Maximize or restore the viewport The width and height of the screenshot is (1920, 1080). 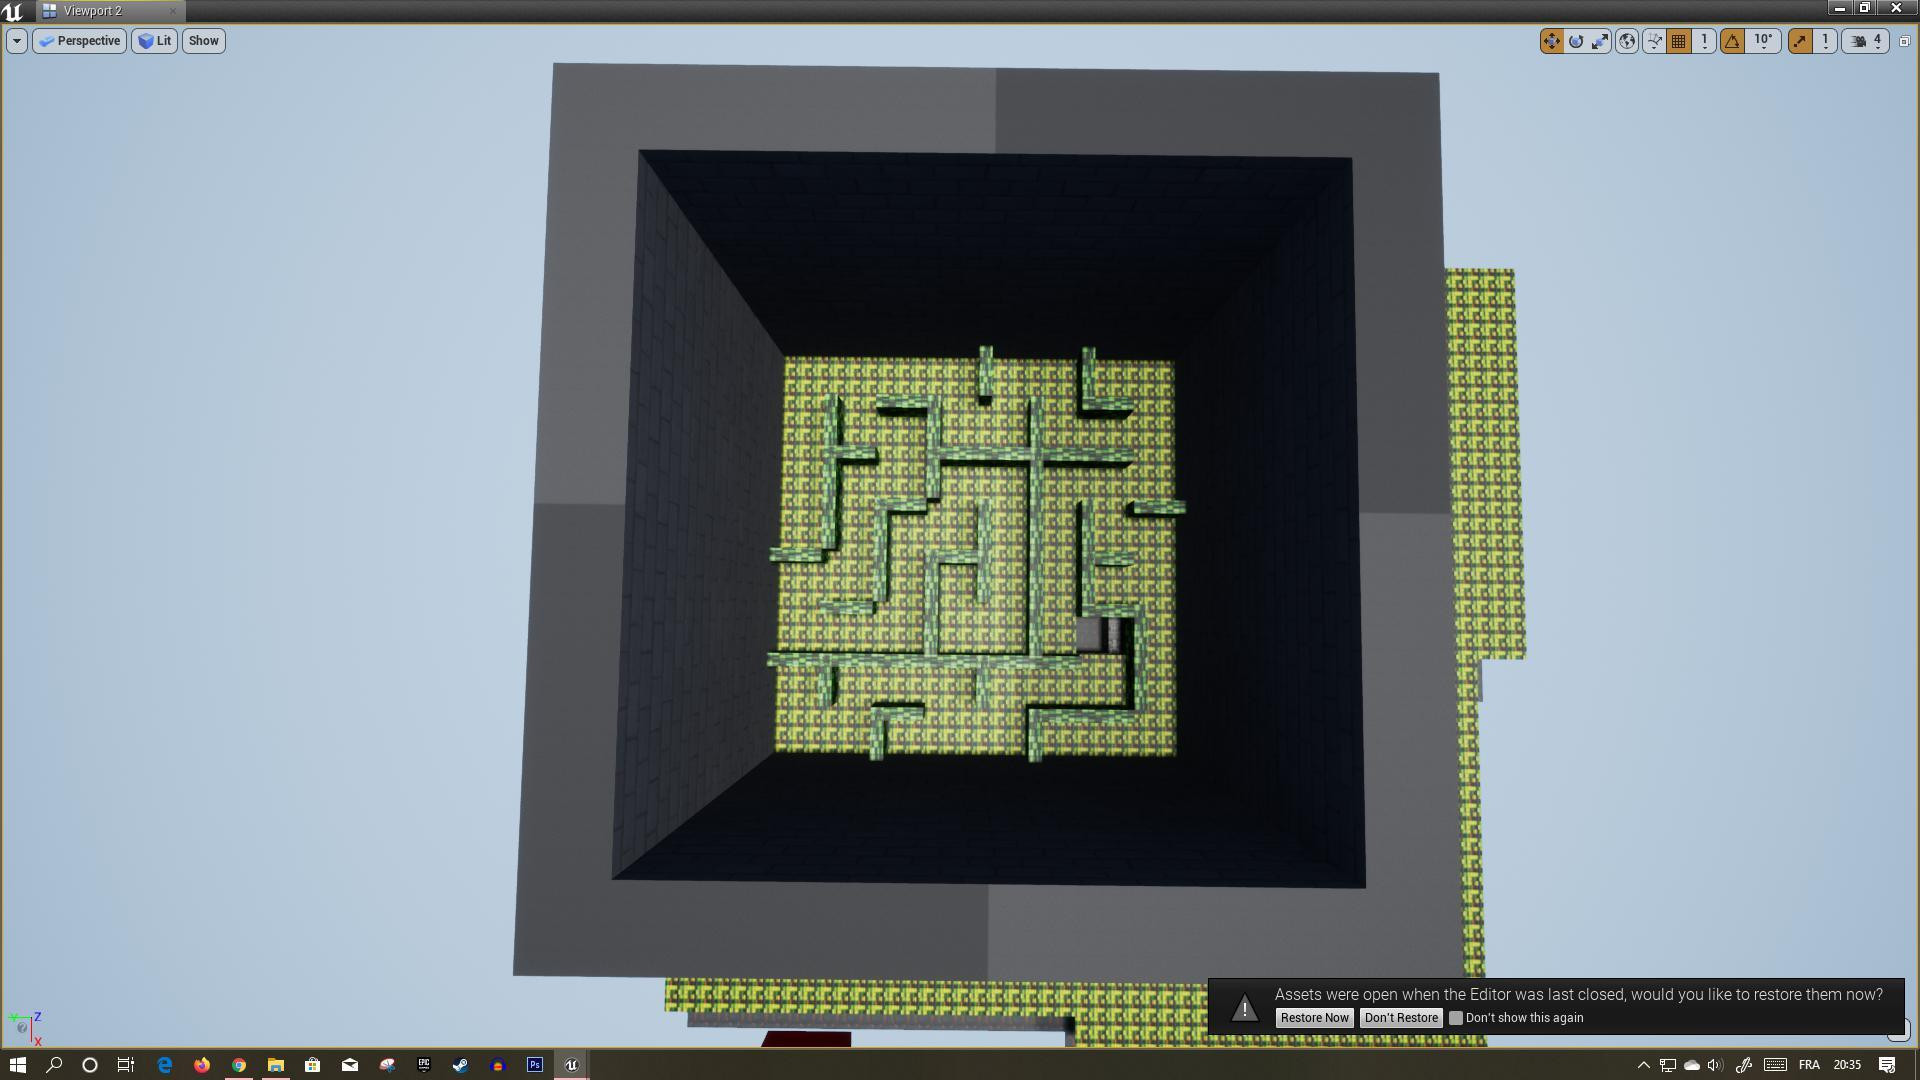point(1904,41)
